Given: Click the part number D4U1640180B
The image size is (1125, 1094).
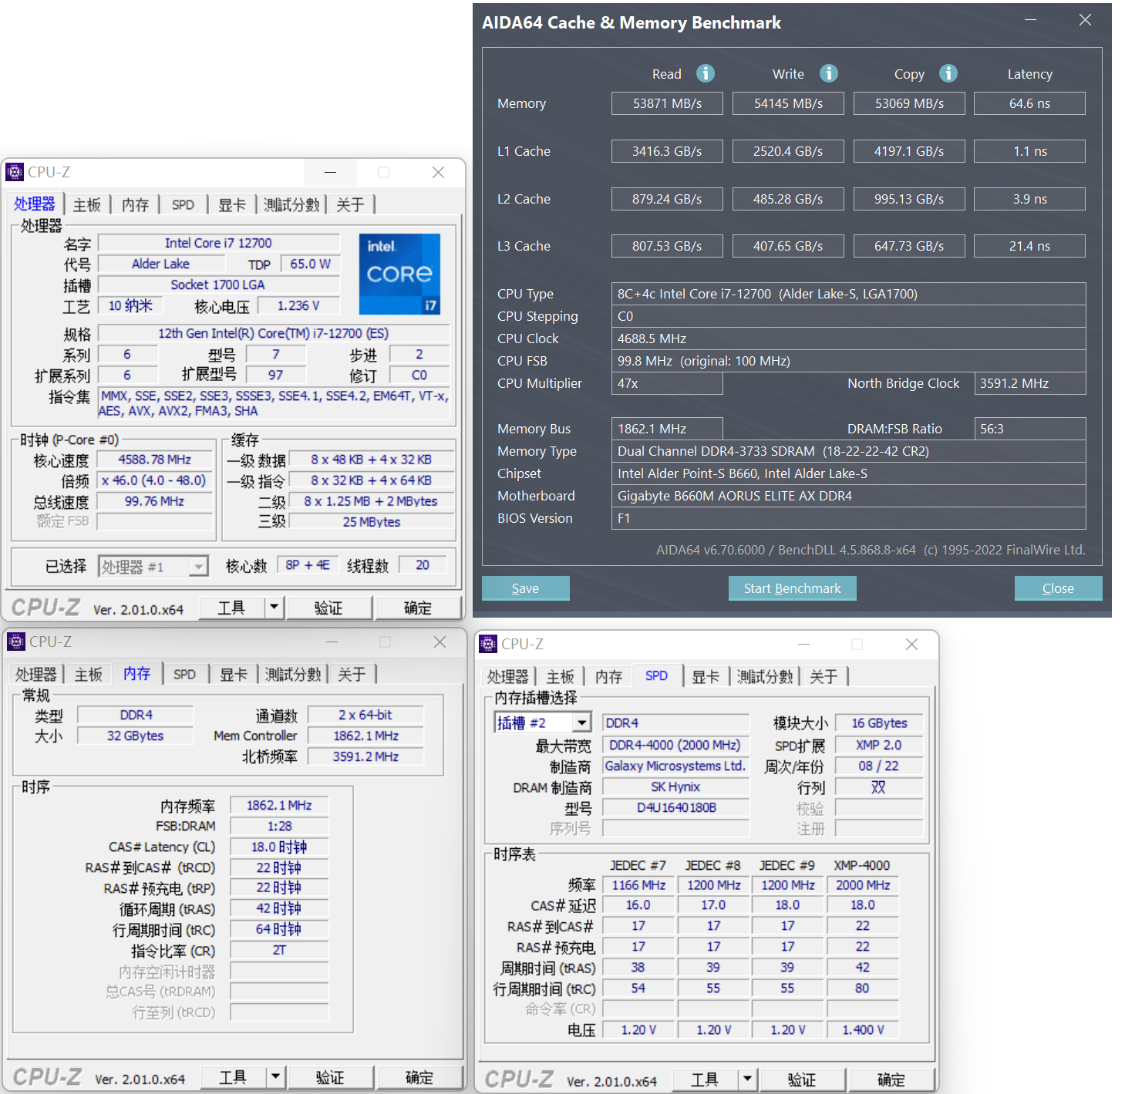Looking at the screenshot, I should [675, 807].
